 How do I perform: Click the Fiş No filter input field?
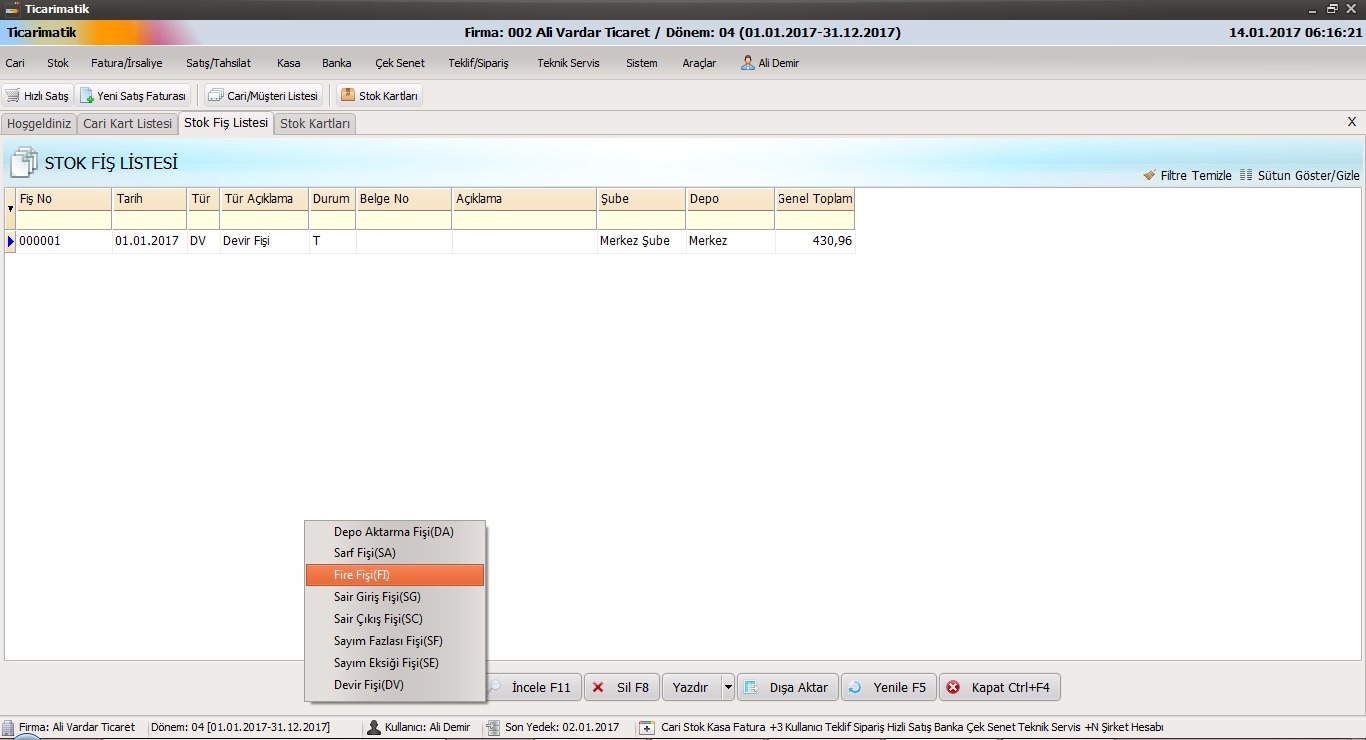64,220
